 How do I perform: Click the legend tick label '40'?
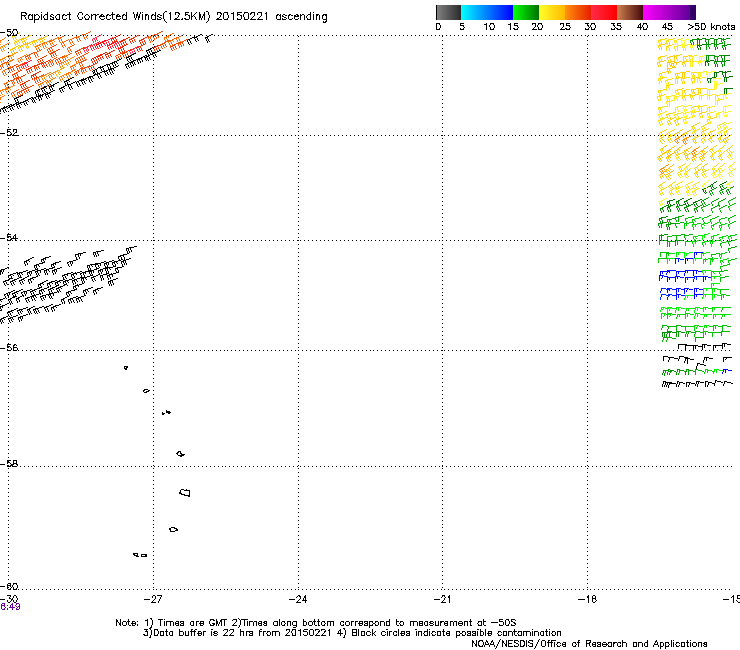click(x=642, y=27)
